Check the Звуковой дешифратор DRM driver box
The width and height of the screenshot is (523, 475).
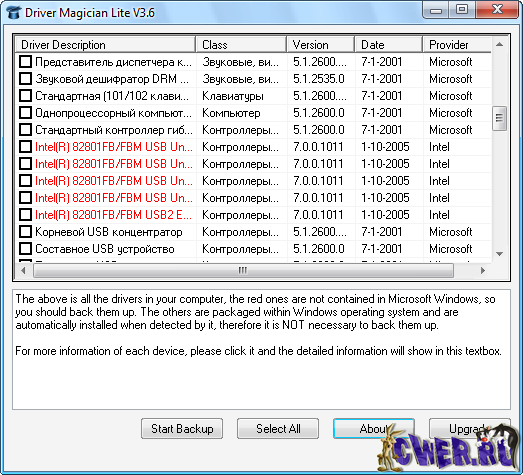25,79
